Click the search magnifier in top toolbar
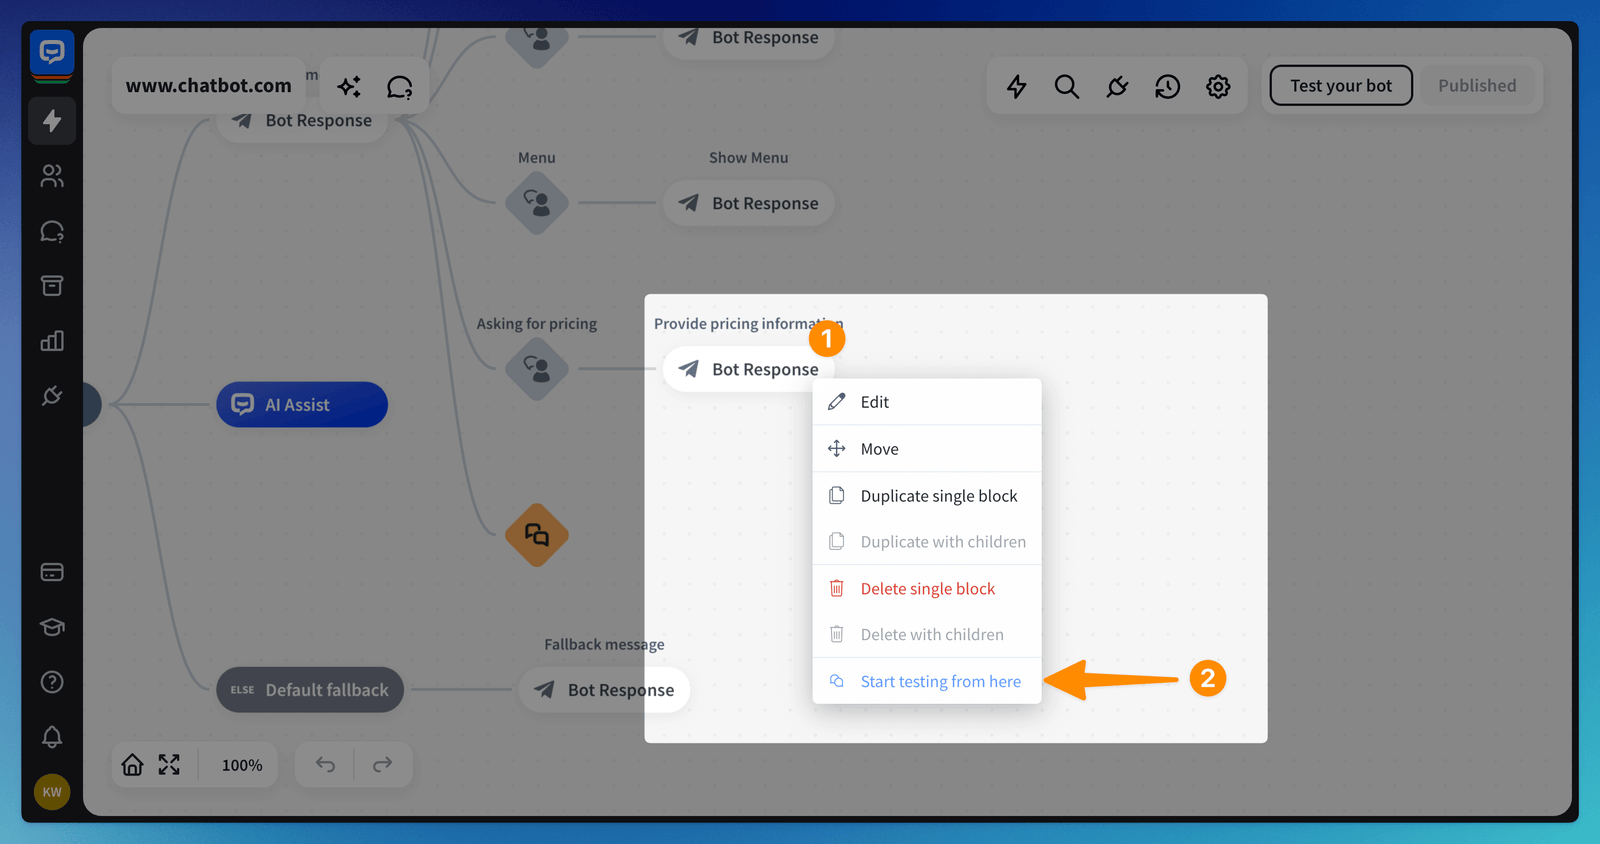The height and width of the screenshot is (844, 1600). (1066, 87)
